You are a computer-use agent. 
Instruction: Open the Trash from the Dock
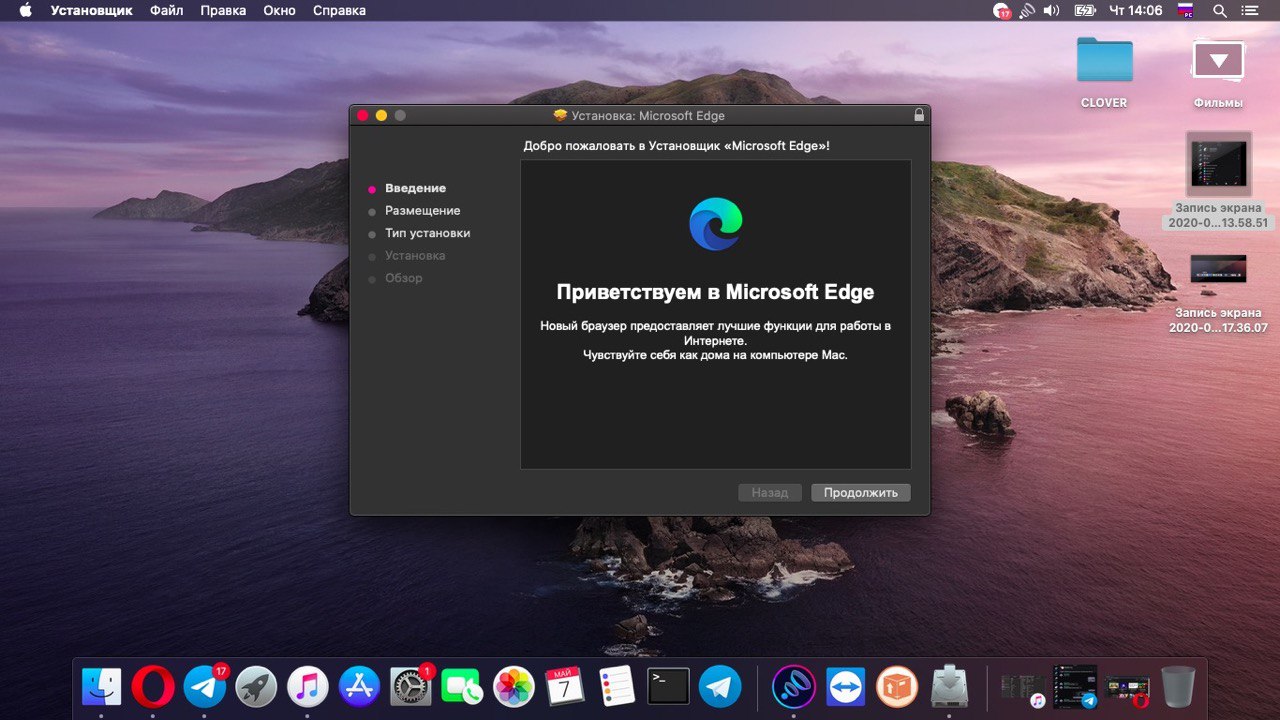pyautogui.click(x=1178, y=687)
